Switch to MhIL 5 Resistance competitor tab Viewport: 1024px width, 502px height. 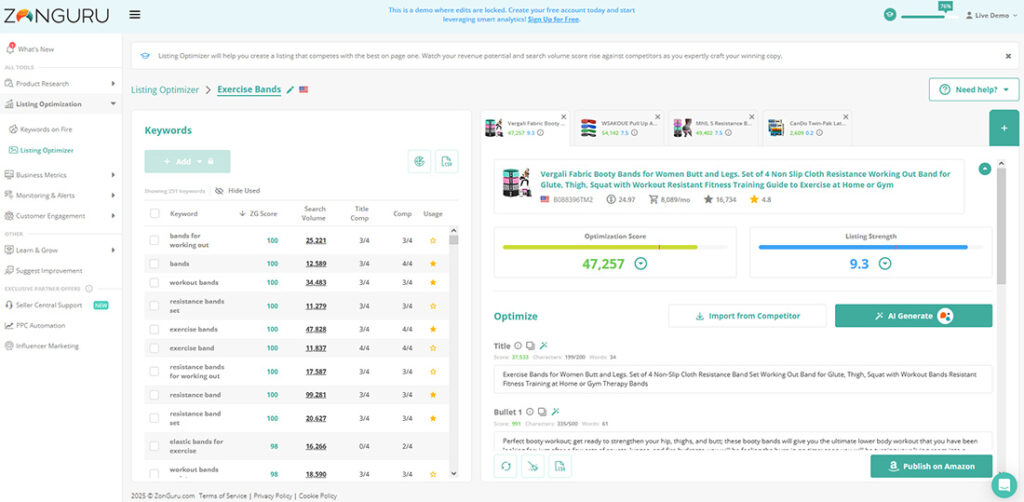click(712, 127)
